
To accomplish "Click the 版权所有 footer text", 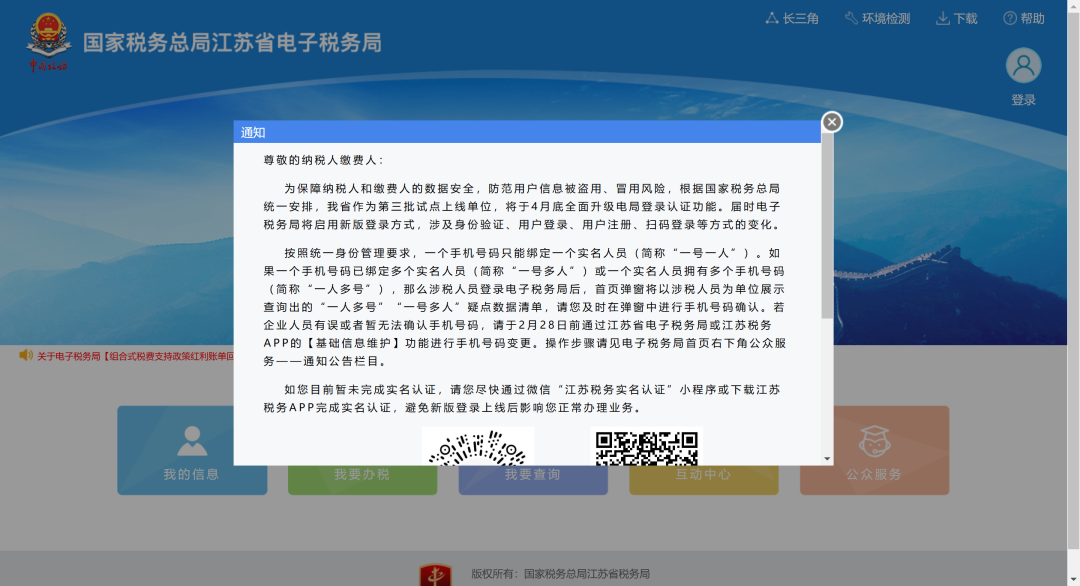I will pos(560,574).
